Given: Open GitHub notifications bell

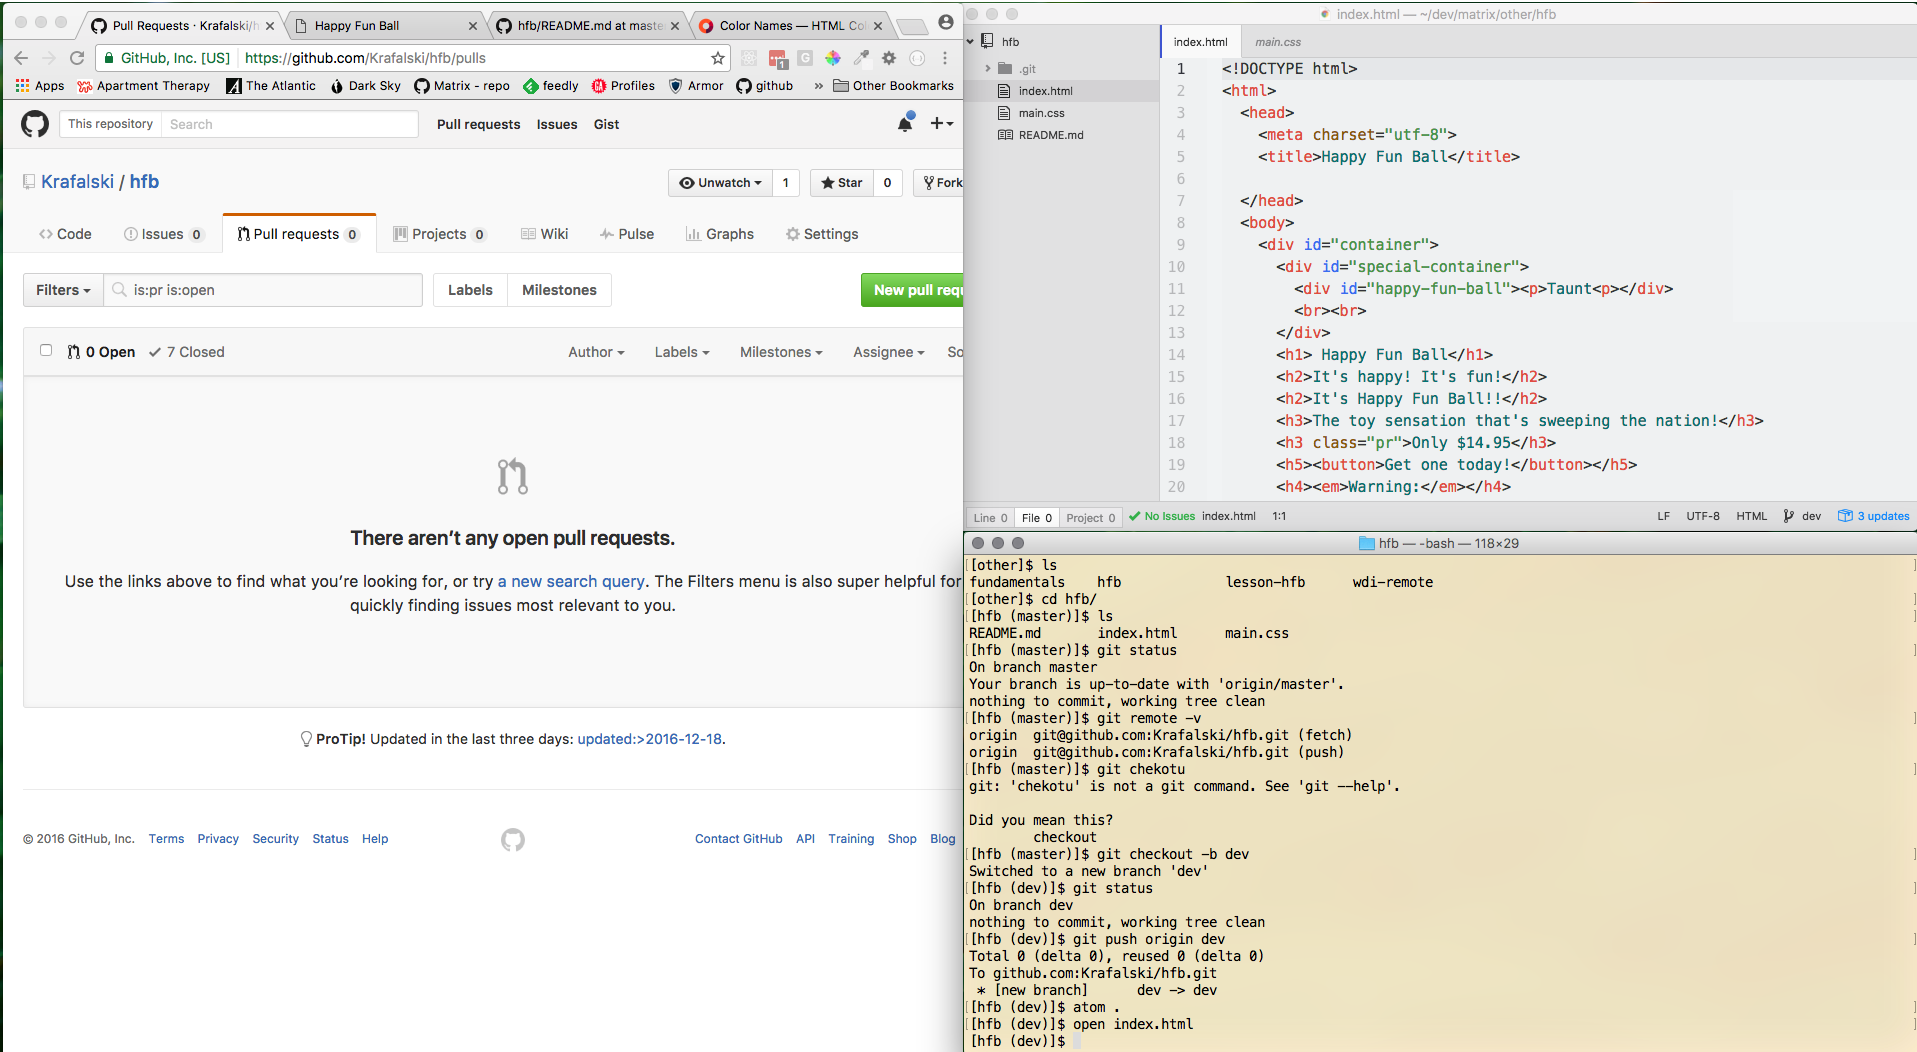Looking at the screenshot, I should (x=905, y=124).
